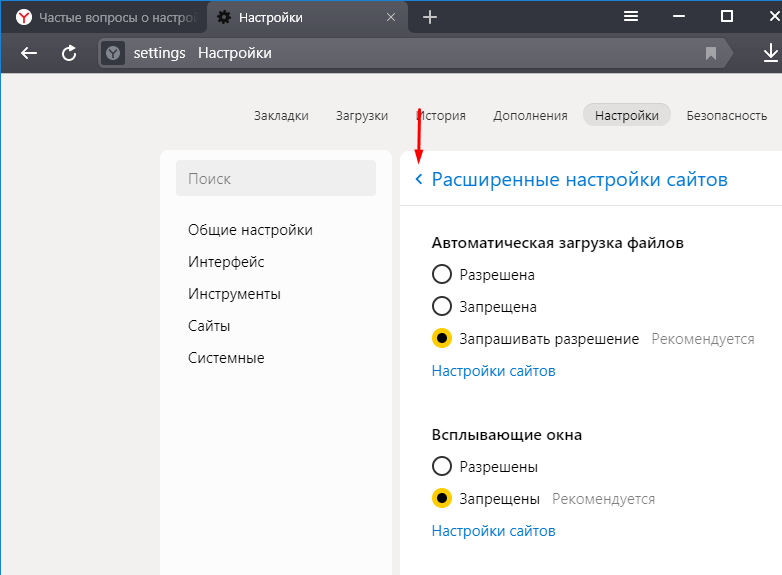
Task: Open the Закладки tab
Action: click(x=281, y=116)
